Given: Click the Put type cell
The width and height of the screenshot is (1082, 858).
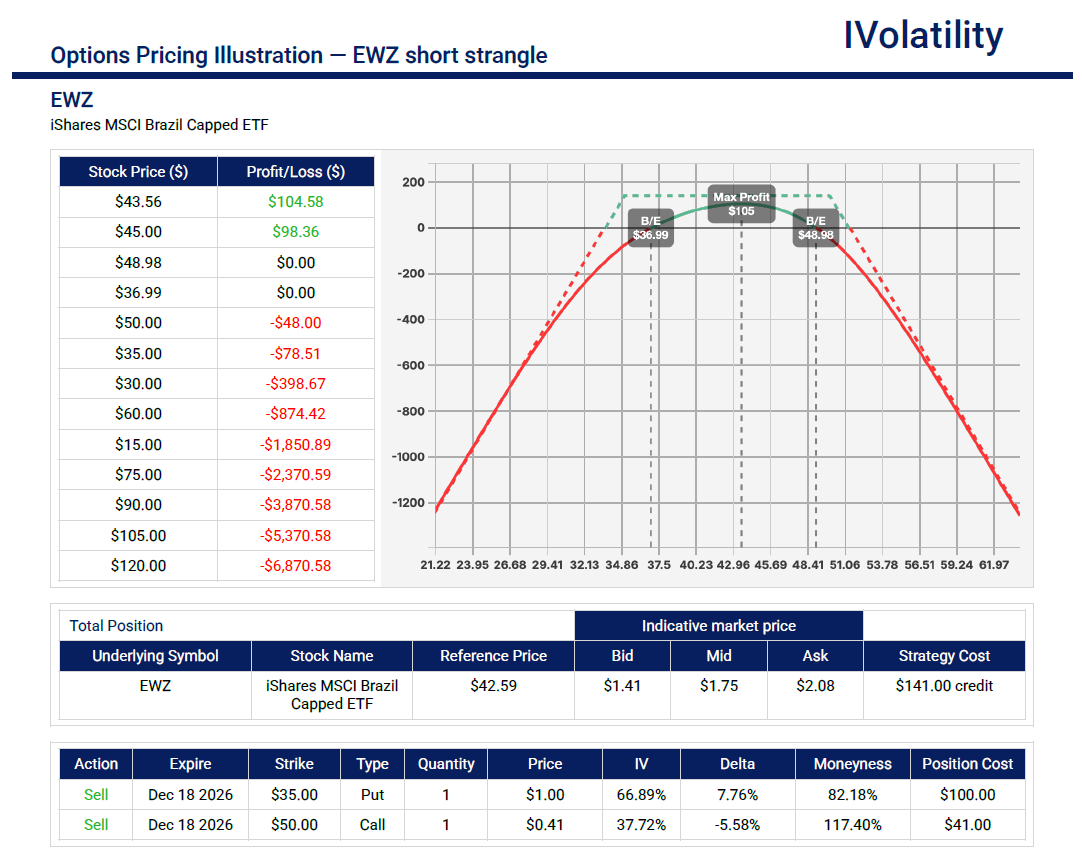Looking at the screenshot, I should click(x=372, y=795).
